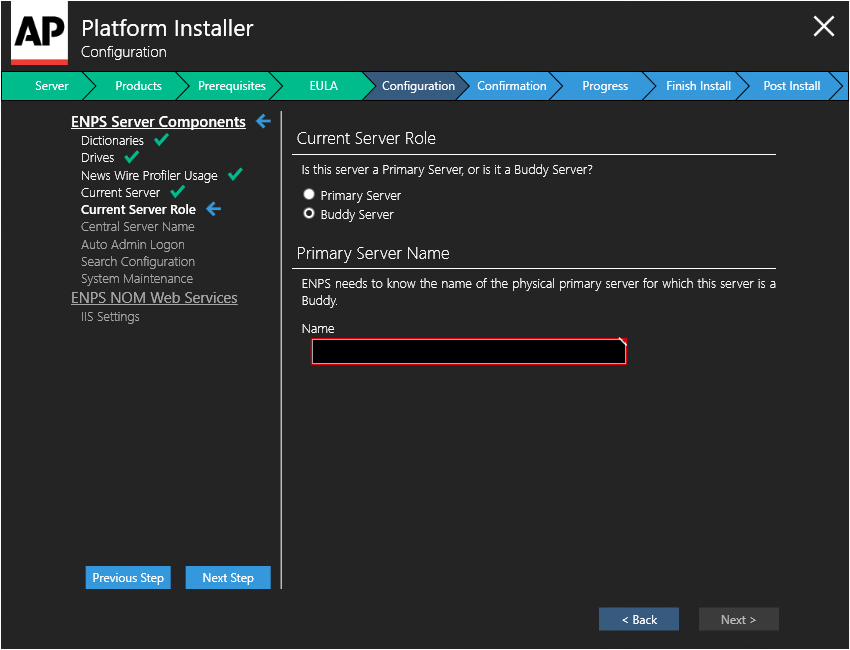The image size is (850, 650).
Task: Select the Finish Install wizard step
Action: point(698,86)
